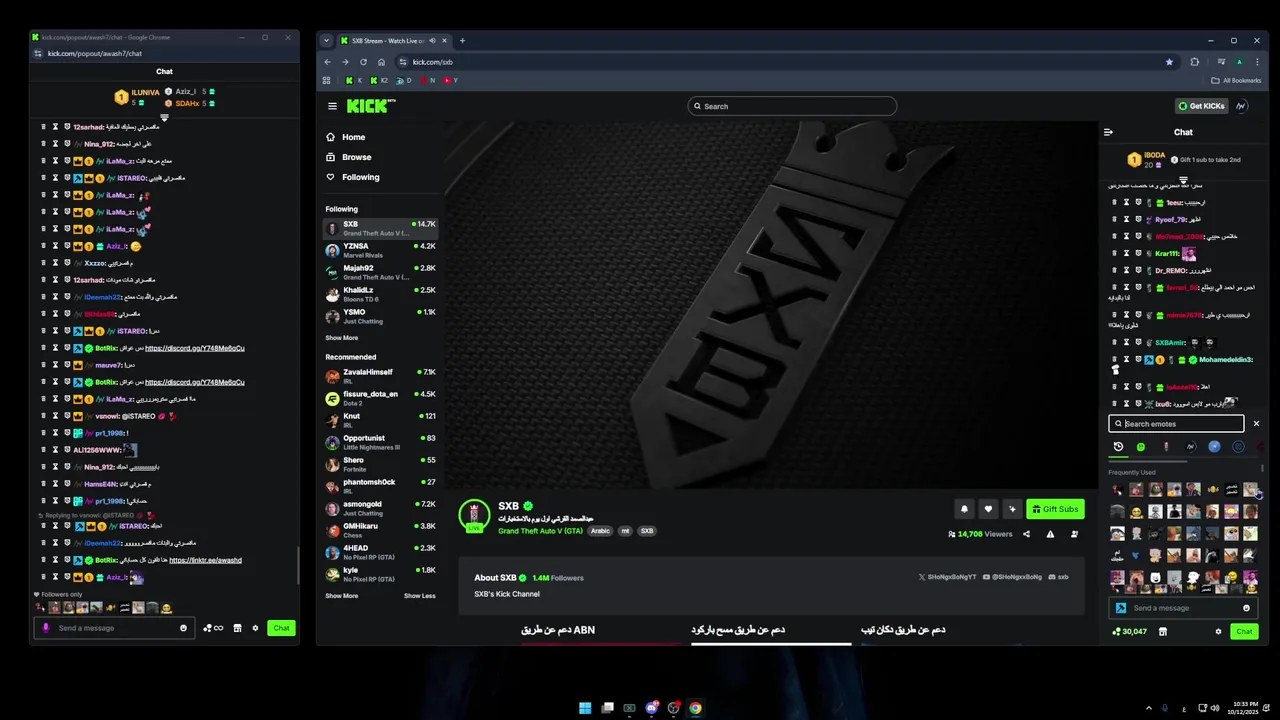Select the YSMO Just Chatting channel
1280x720 pixels.
pyautogui.click(x=380, y=316)
